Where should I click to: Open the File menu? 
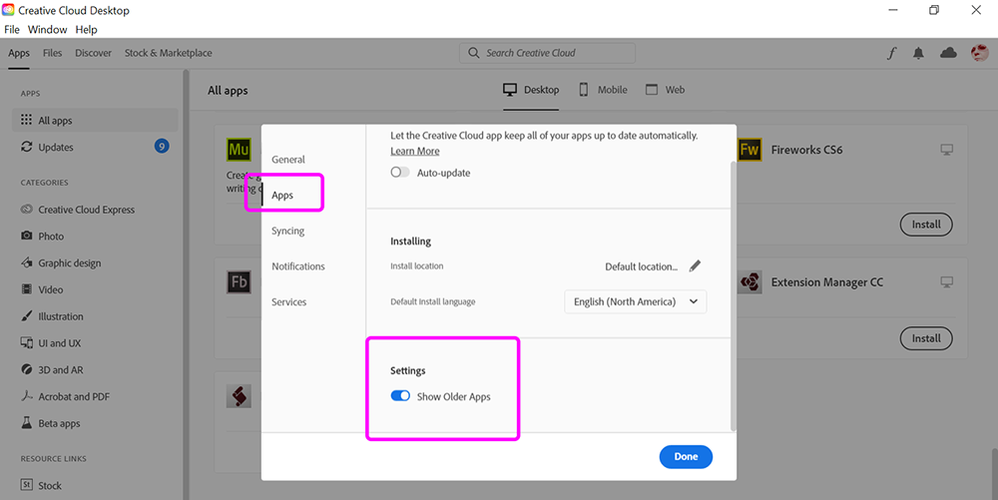coord(12,30)
